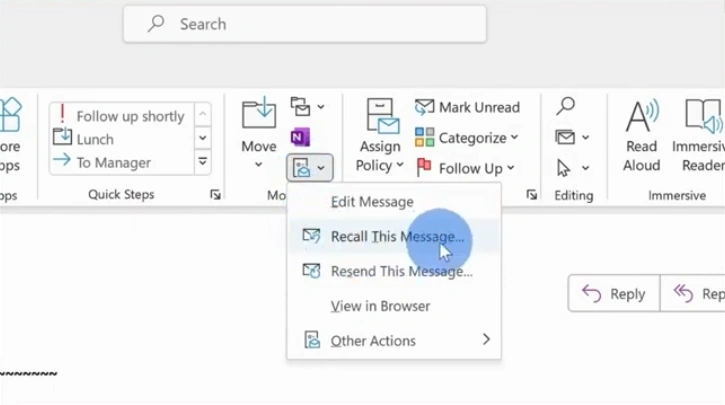
Task: Click View in Browser
Action: click(x=380, y=306)
